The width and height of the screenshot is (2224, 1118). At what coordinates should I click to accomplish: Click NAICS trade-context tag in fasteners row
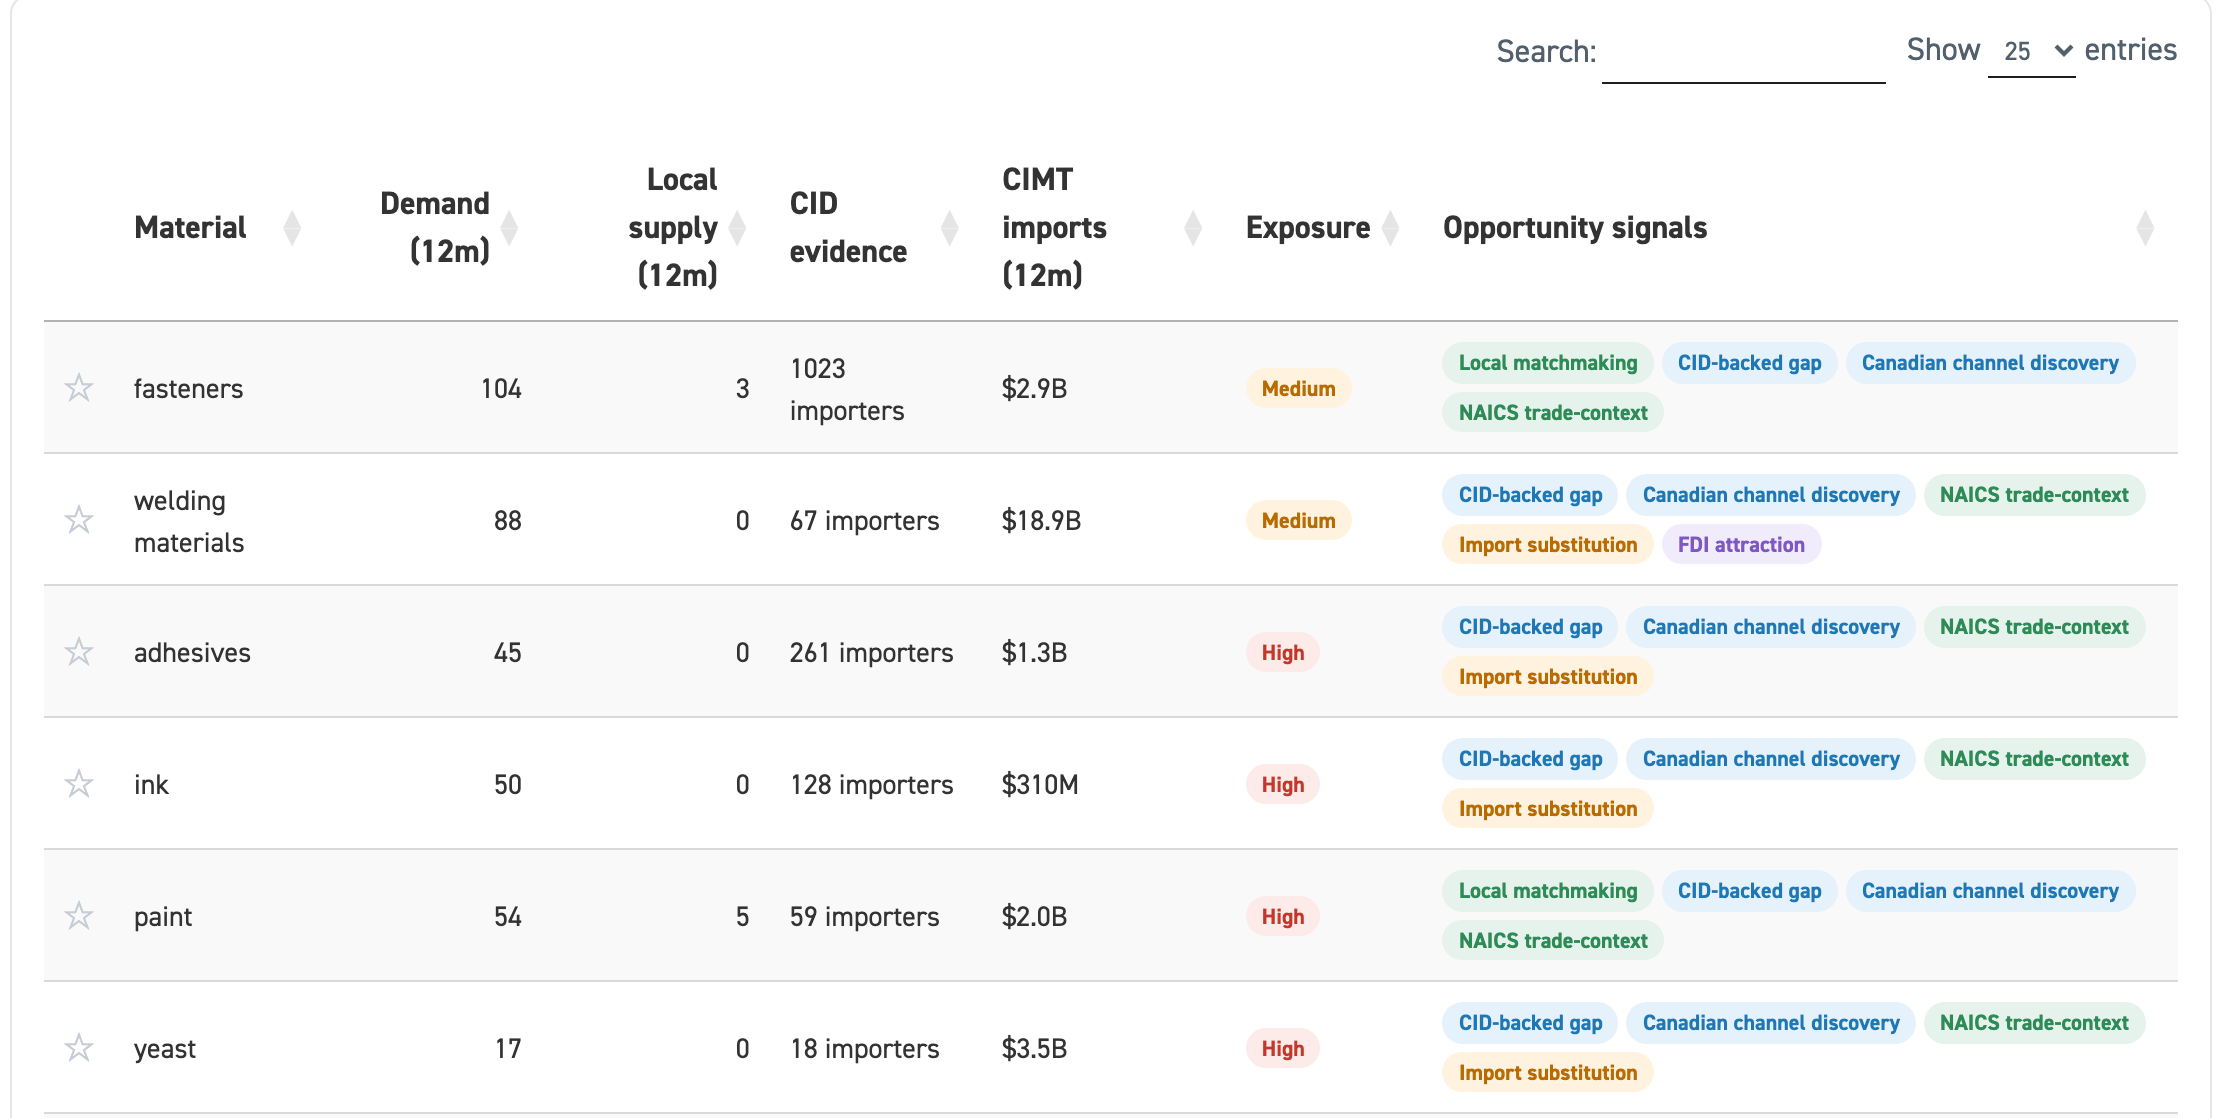[1553, 413]
